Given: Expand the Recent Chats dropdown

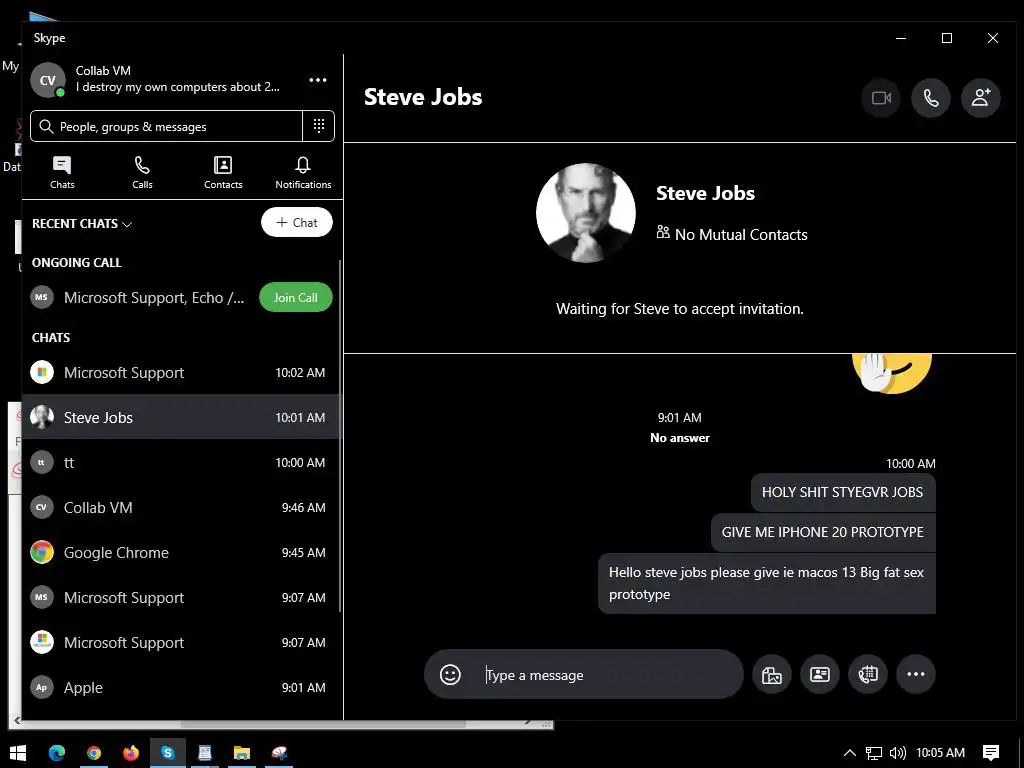Looking at the screenshot, I should point(82,224).
